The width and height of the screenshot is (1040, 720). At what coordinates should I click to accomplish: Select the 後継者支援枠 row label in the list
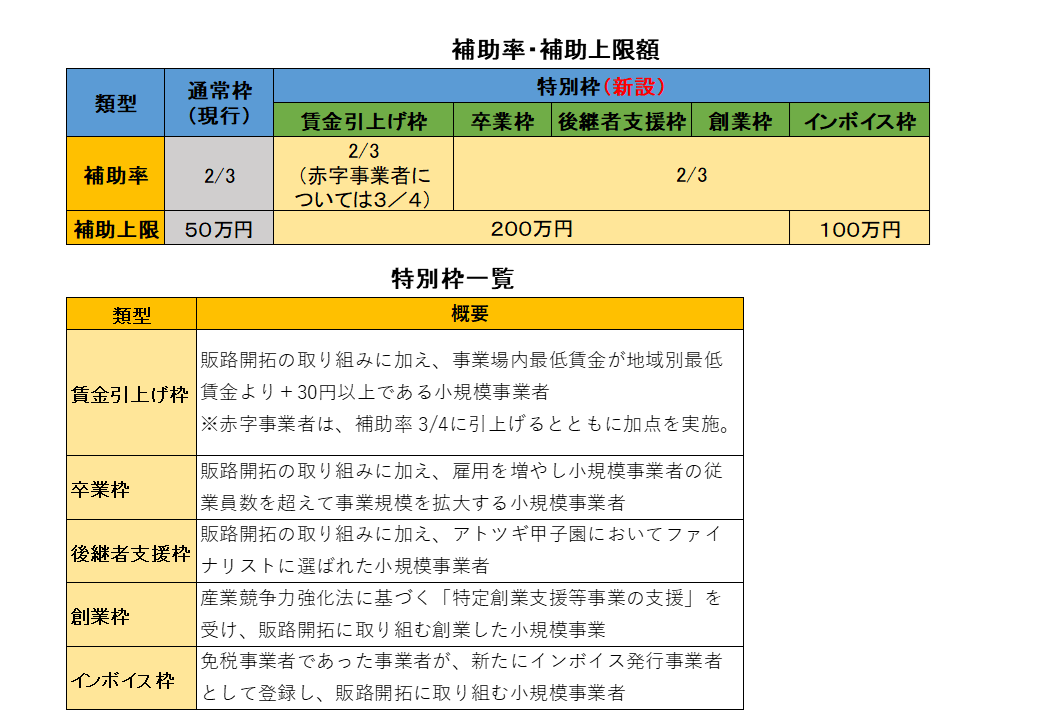point(131,553)
